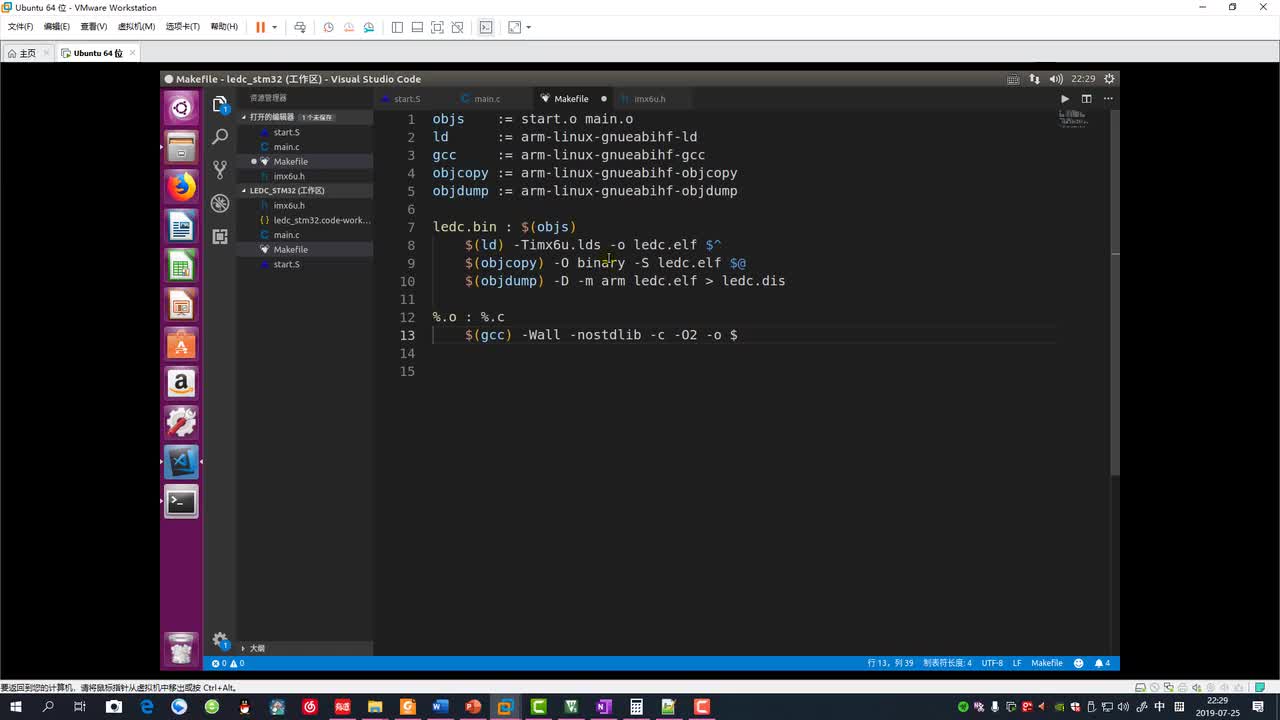1280x720 pixels.
Task: Switch to the start.S editor tab
Action: [x=407, y=99]
